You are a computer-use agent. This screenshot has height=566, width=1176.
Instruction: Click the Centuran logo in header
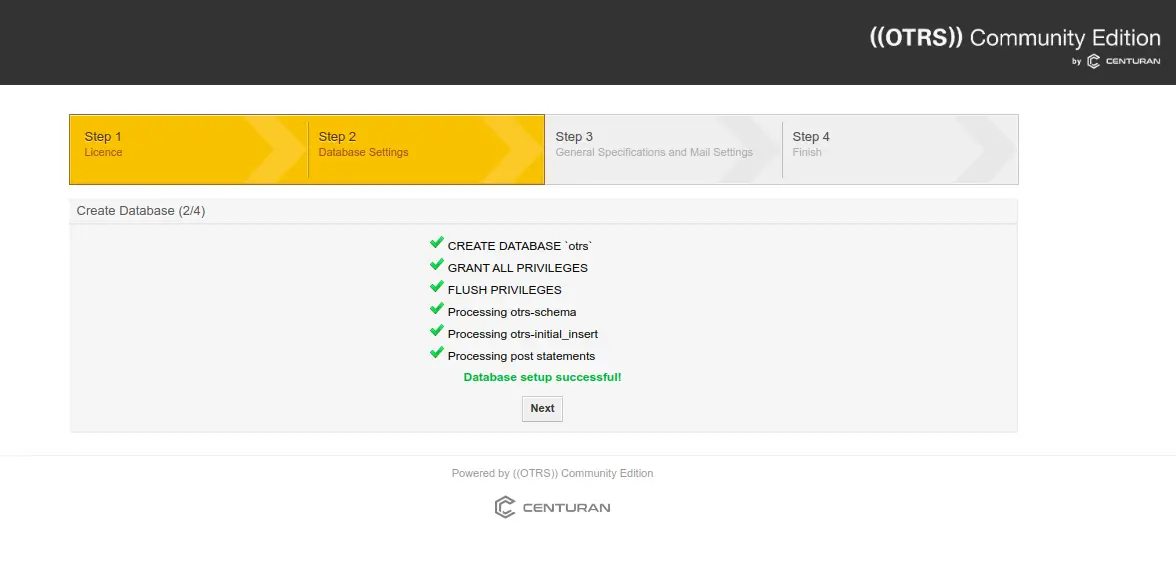click(x=1123, y=61)
